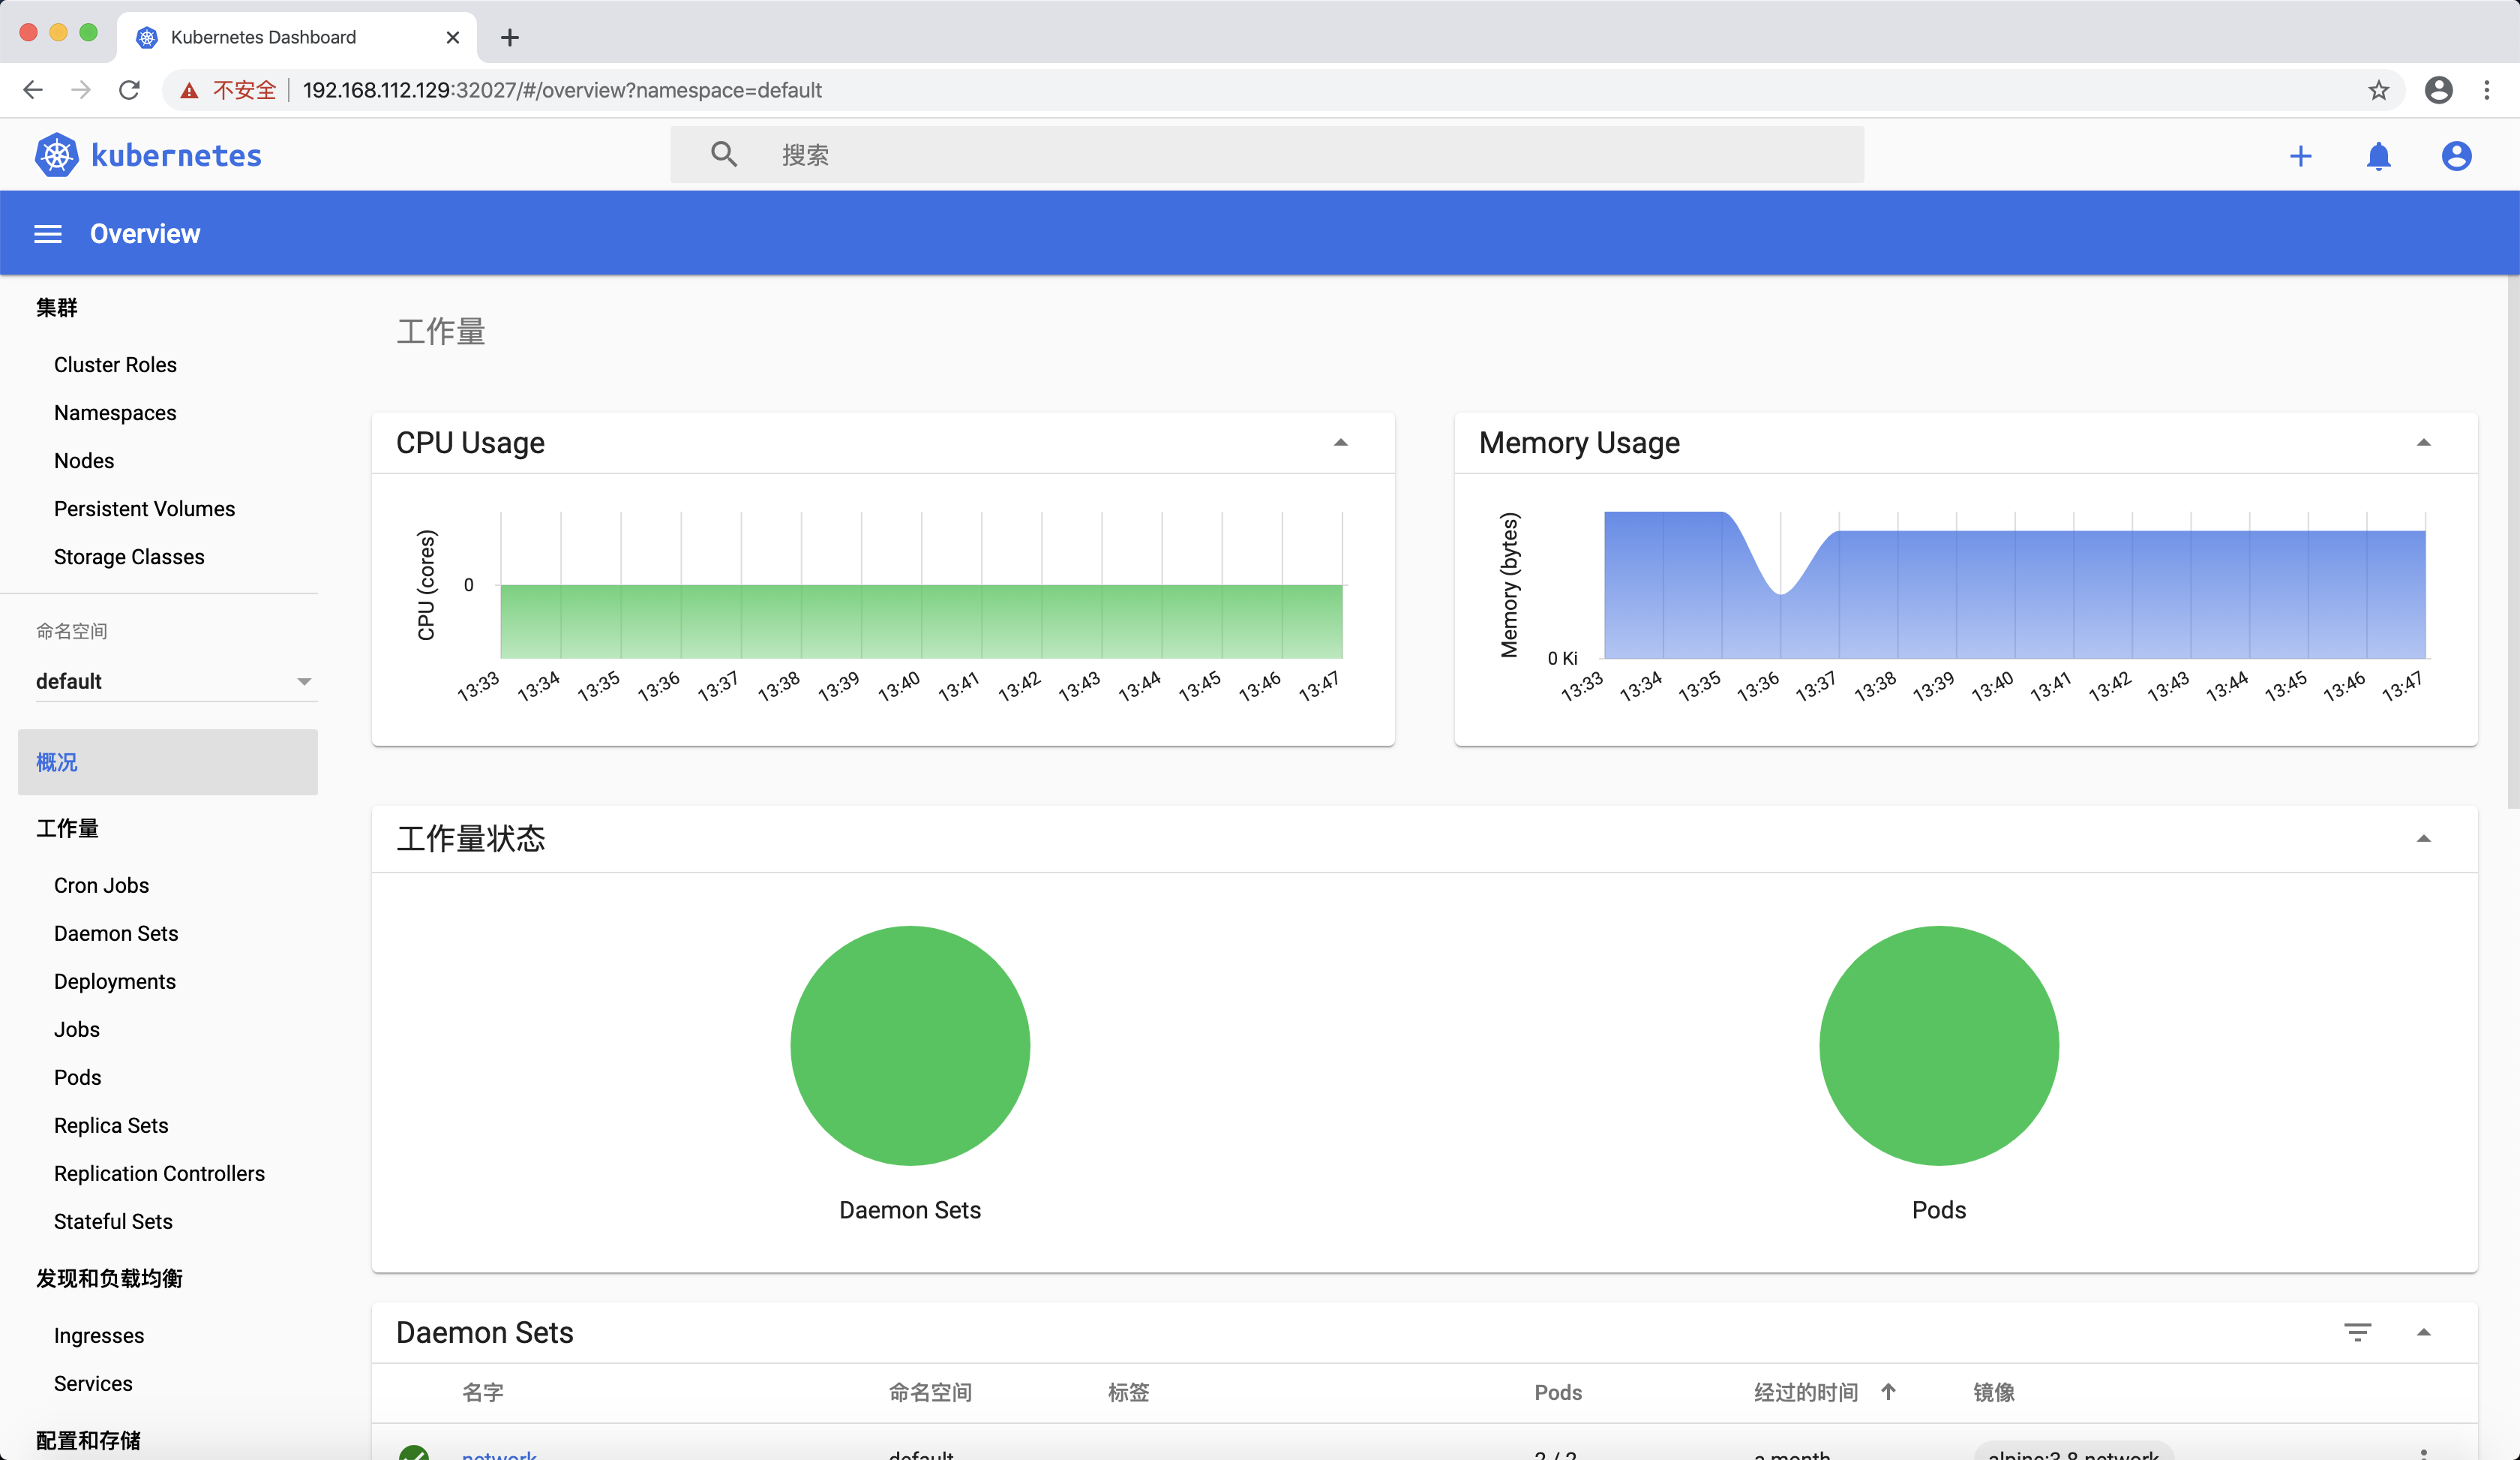
Task: Bookmark this page with star icon
Action: click(2379, 90)
